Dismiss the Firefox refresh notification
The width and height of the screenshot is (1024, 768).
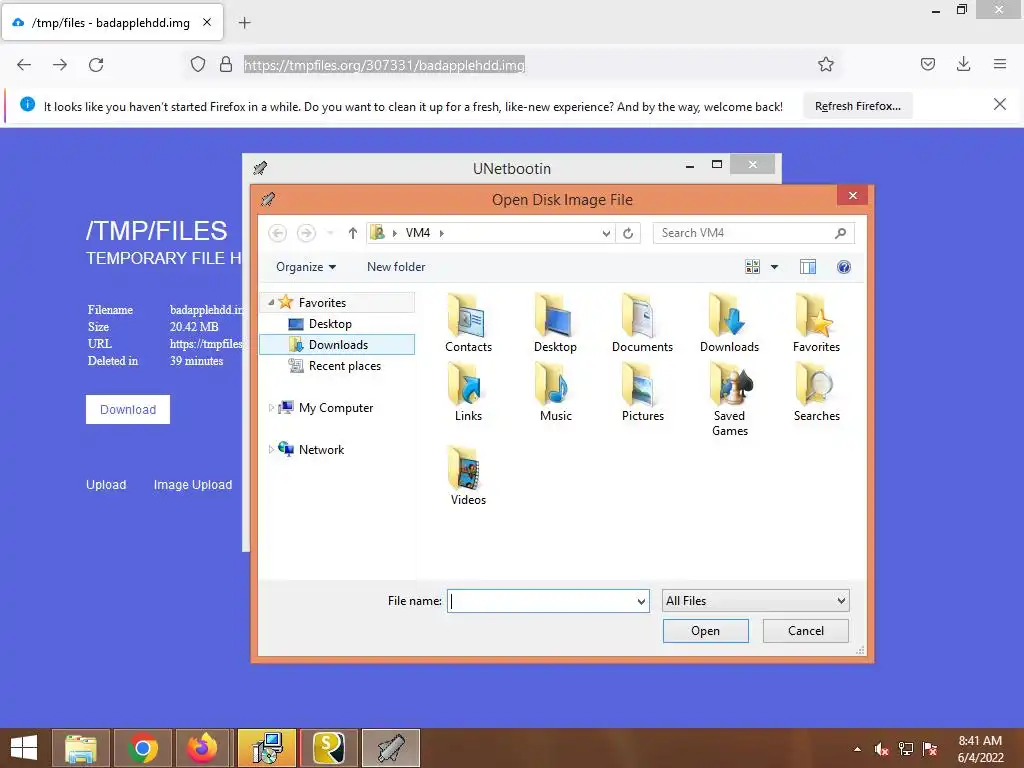(999, 104)
